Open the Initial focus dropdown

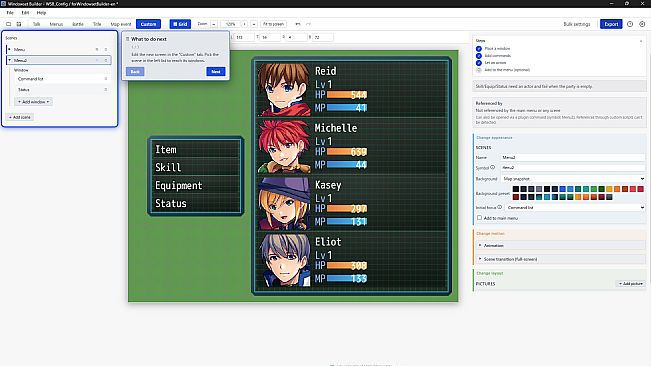[575, 207]
